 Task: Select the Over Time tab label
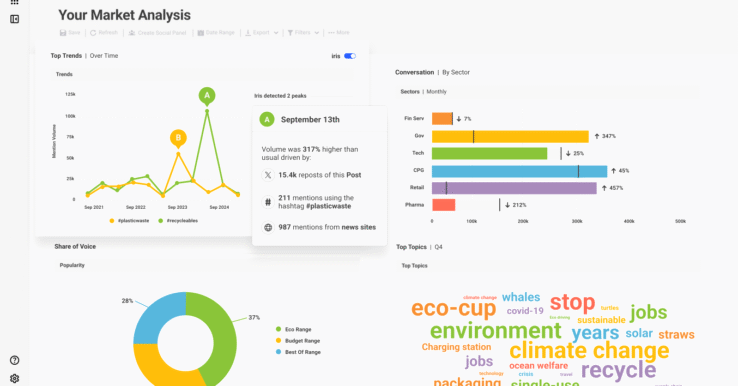pos(104,56)
